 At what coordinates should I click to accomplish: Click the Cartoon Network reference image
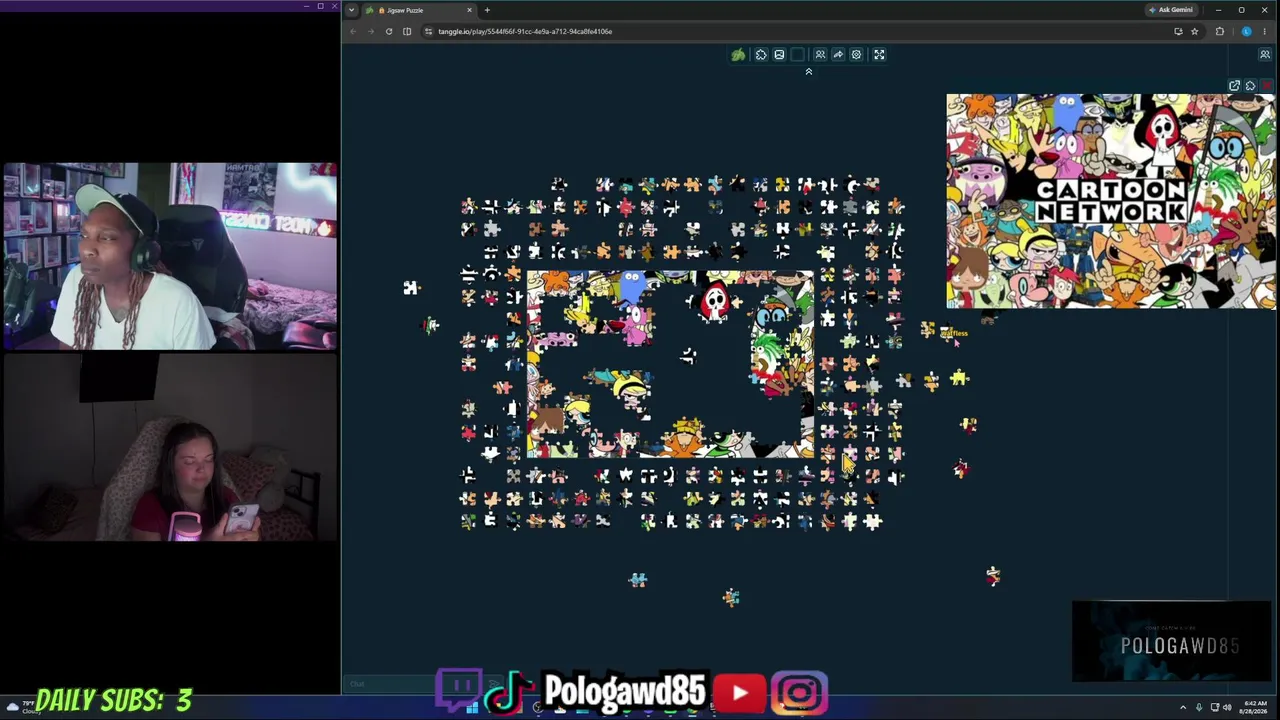(x=1111, y=201)
